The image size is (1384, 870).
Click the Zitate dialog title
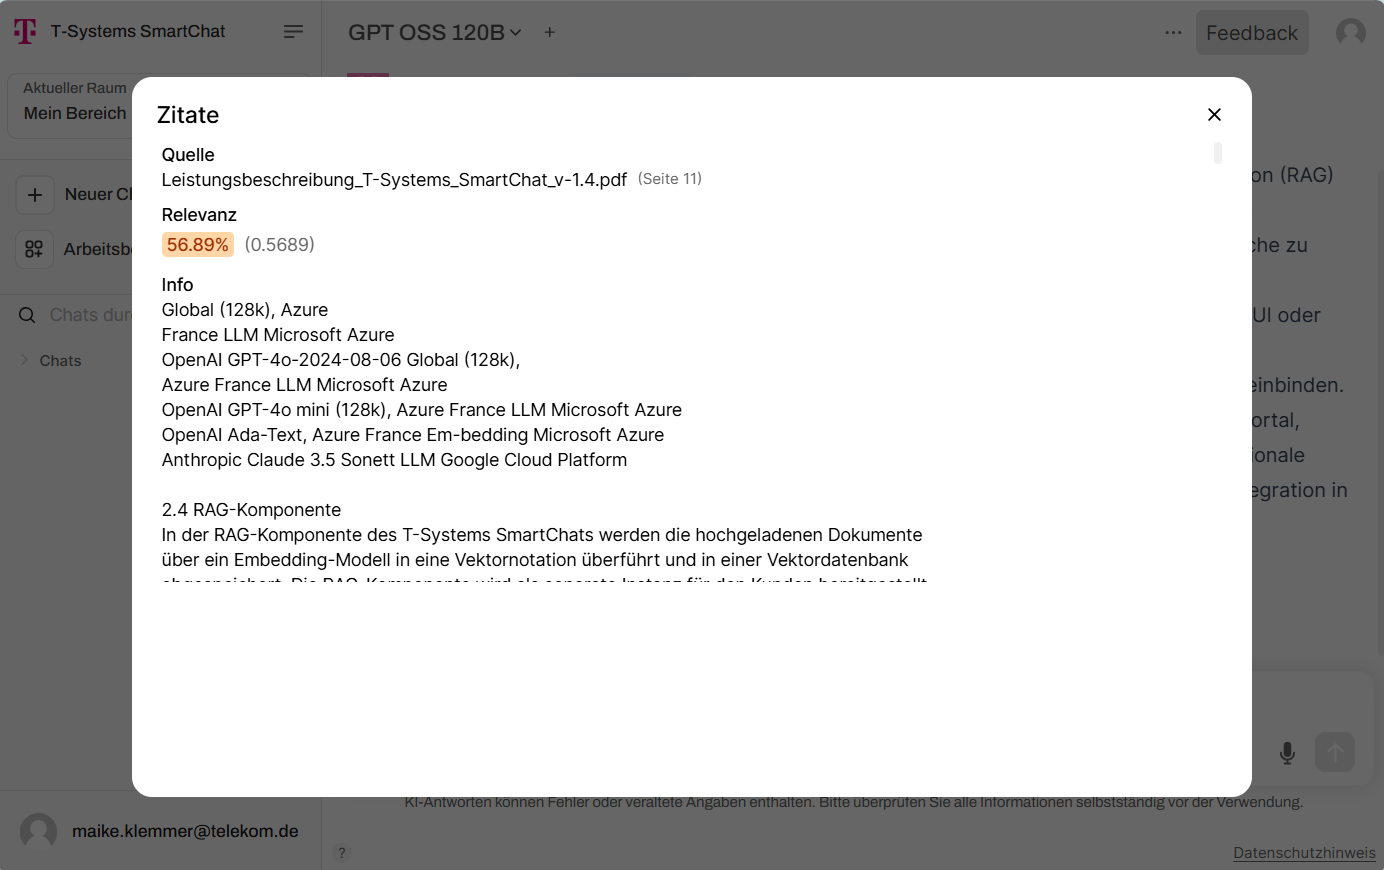pyautogui.click(x=188, y=115)
